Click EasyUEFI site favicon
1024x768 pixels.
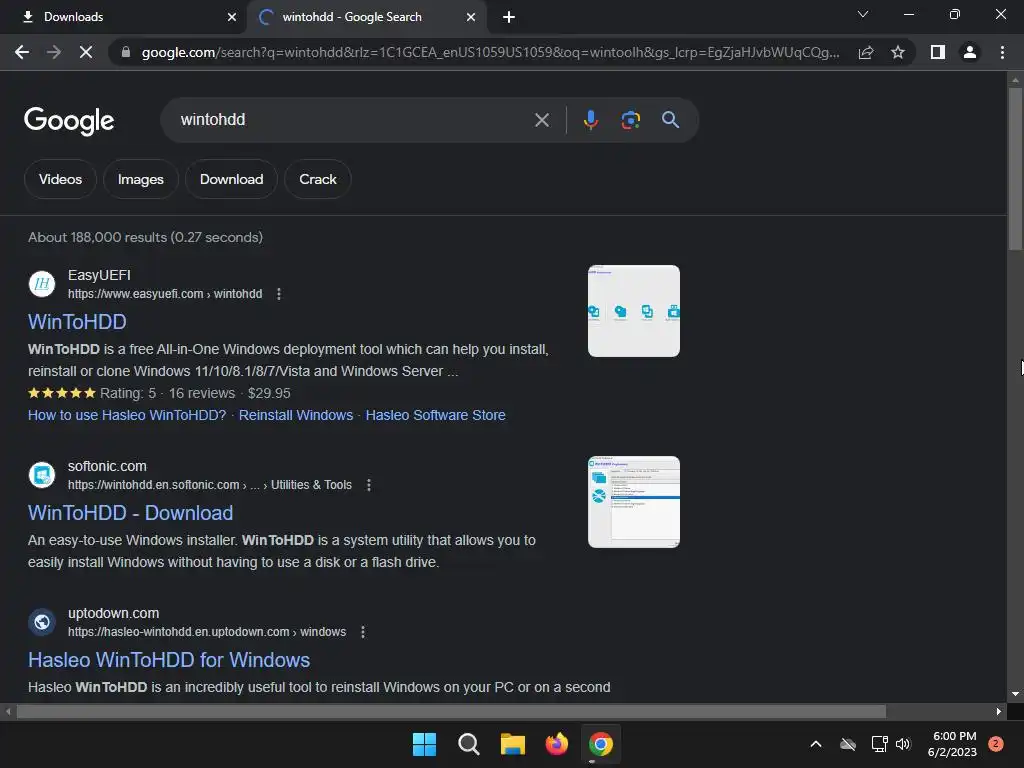tap(42, 284)
